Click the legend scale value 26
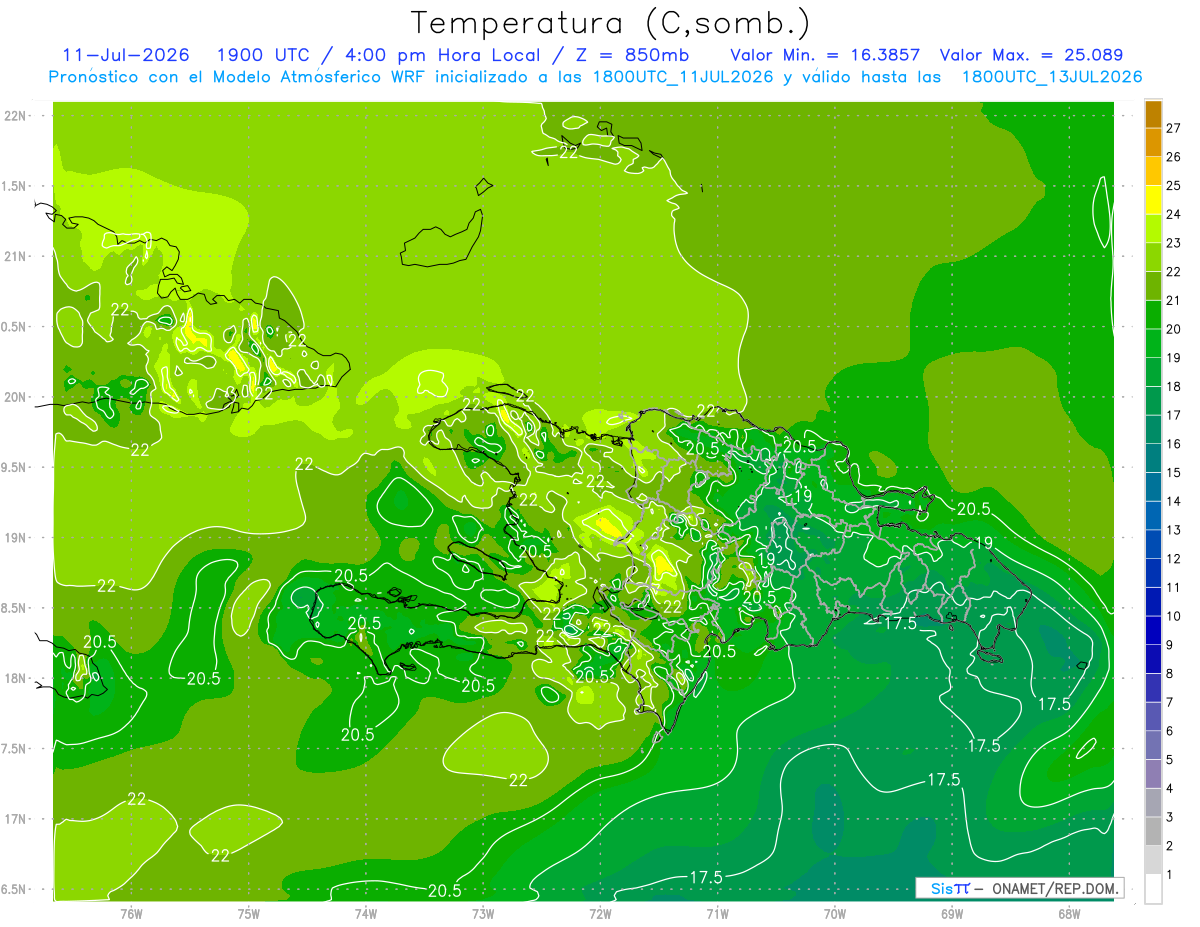The height and width of the screenshot is (927, 1200). point(1173,157)
